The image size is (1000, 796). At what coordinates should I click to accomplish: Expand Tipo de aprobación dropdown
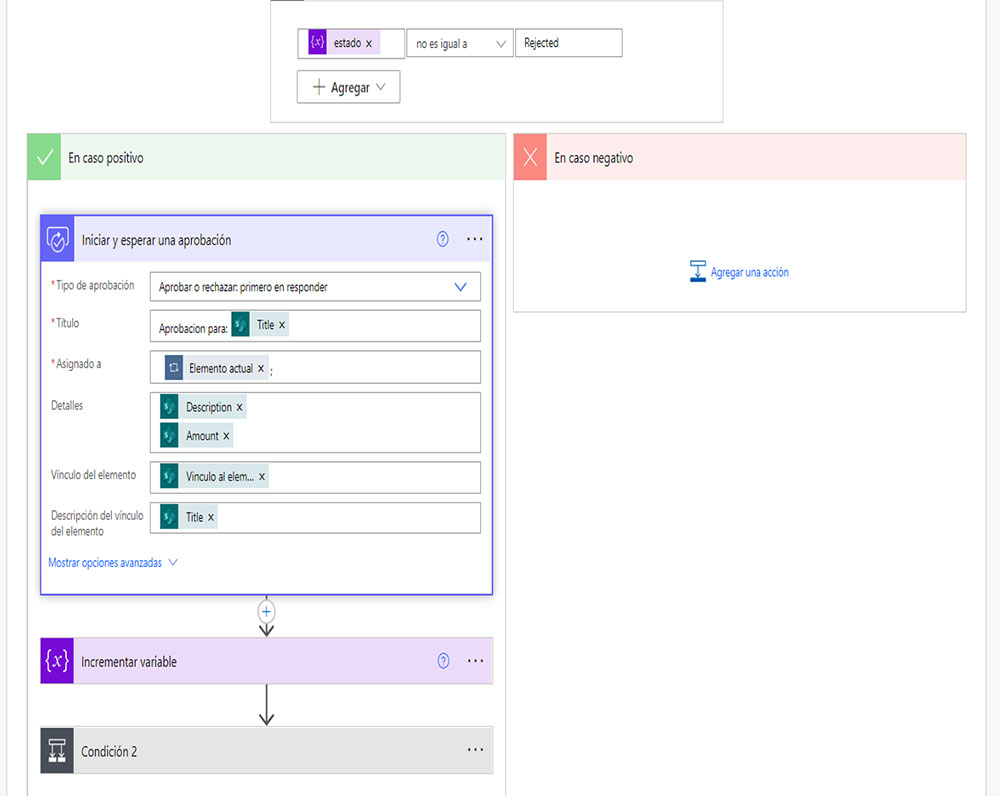460,287
